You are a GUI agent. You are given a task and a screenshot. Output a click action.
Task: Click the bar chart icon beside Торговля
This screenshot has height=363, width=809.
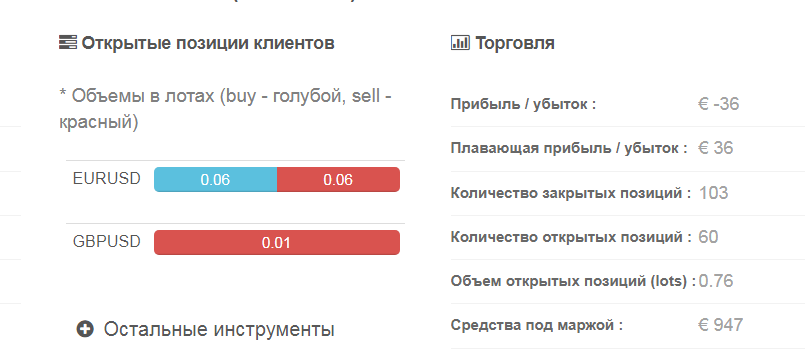[x=460, y=43]
